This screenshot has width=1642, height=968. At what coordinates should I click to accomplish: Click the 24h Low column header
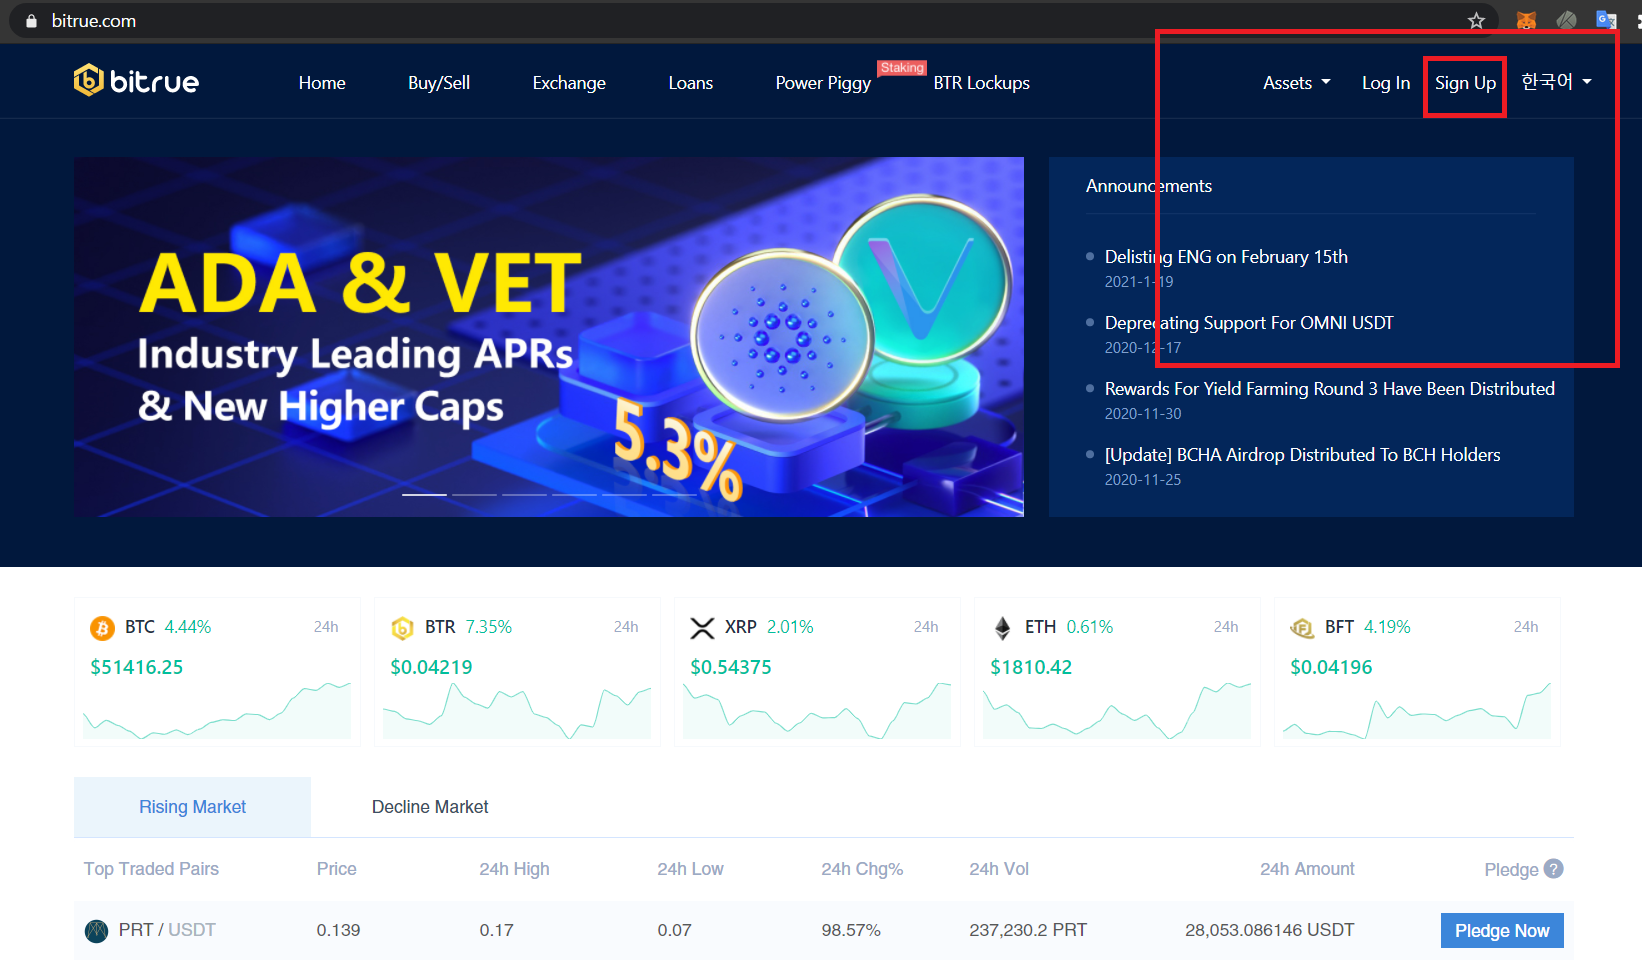coord(690,869)
